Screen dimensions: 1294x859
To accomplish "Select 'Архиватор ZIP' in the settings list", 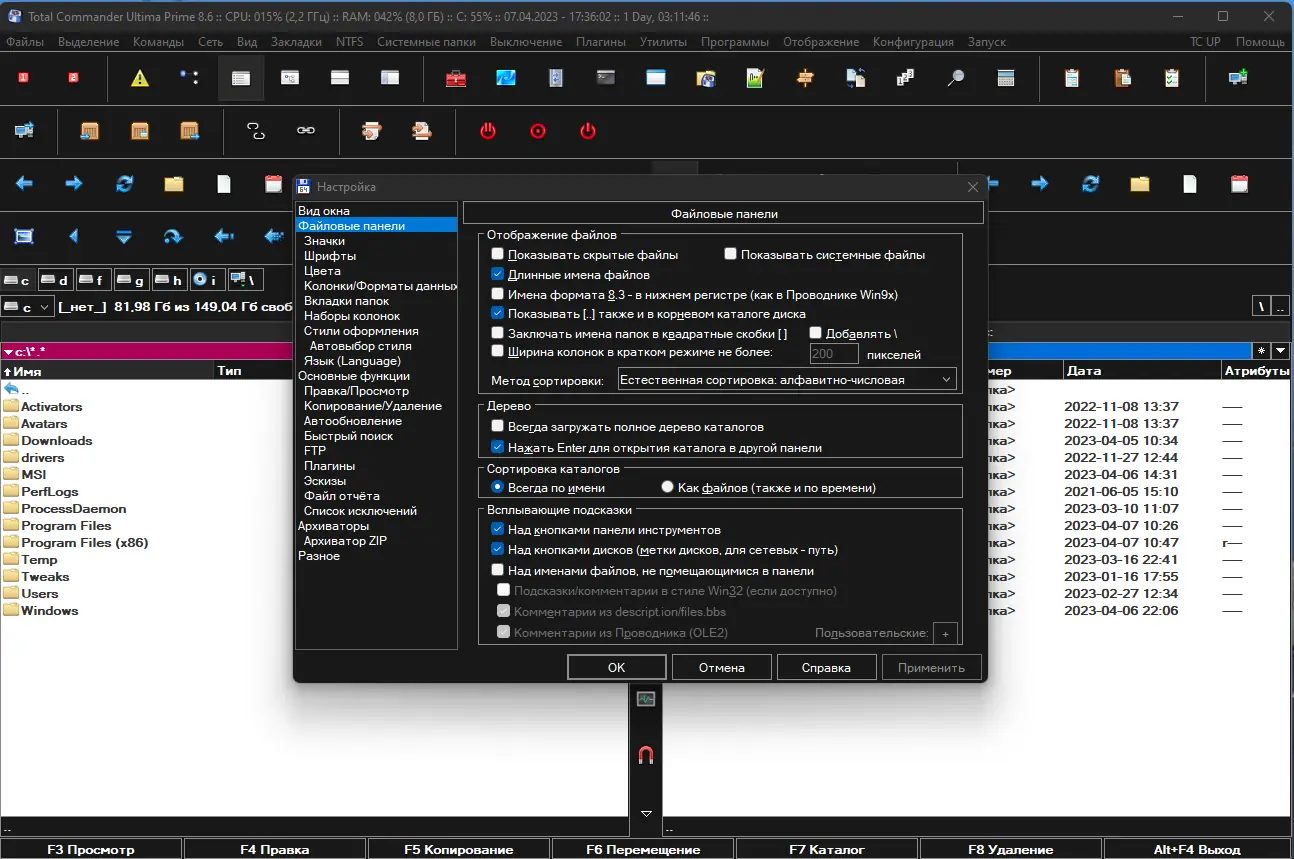I will pyautogui.click(x=345, y=541).
